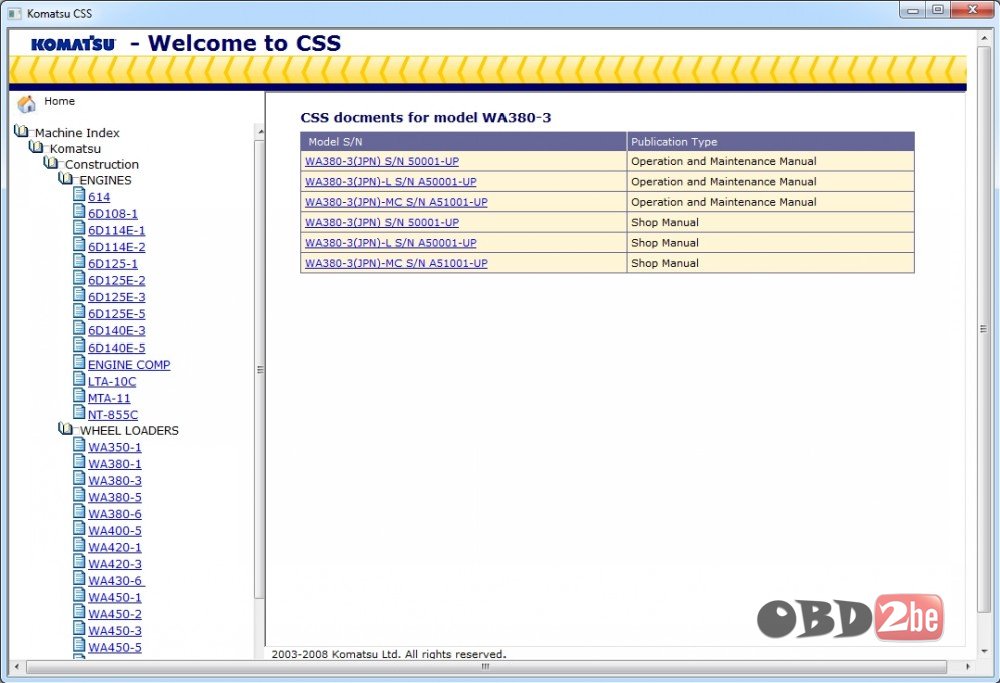Open WA380-3(JPN)-L S/N A50001-UP Shop Manual
The width and height of the screenshot is (1000, 683).
(390, 243)
